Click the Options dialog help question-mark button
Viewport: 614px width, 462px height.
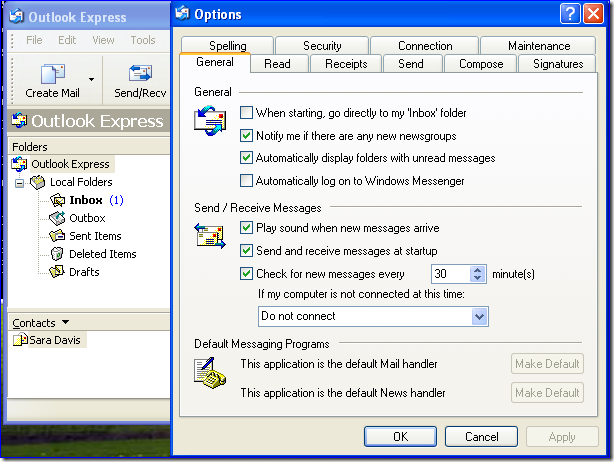[x=570, y=14]
